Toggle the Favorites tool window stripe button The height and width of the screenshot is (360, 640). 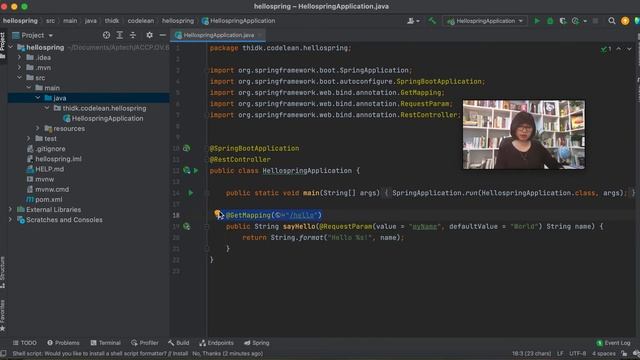(x=3, y=315)
